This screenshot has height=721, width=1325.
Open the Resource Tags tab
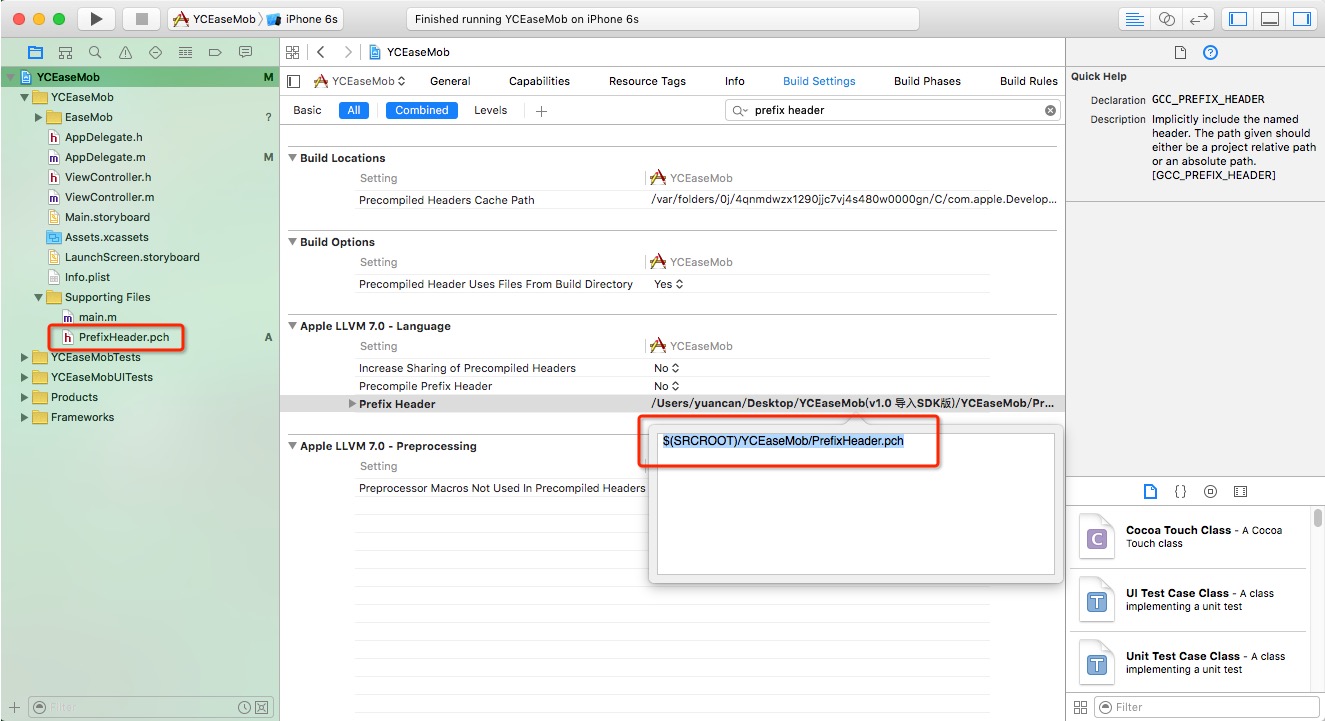click(647, 81)
